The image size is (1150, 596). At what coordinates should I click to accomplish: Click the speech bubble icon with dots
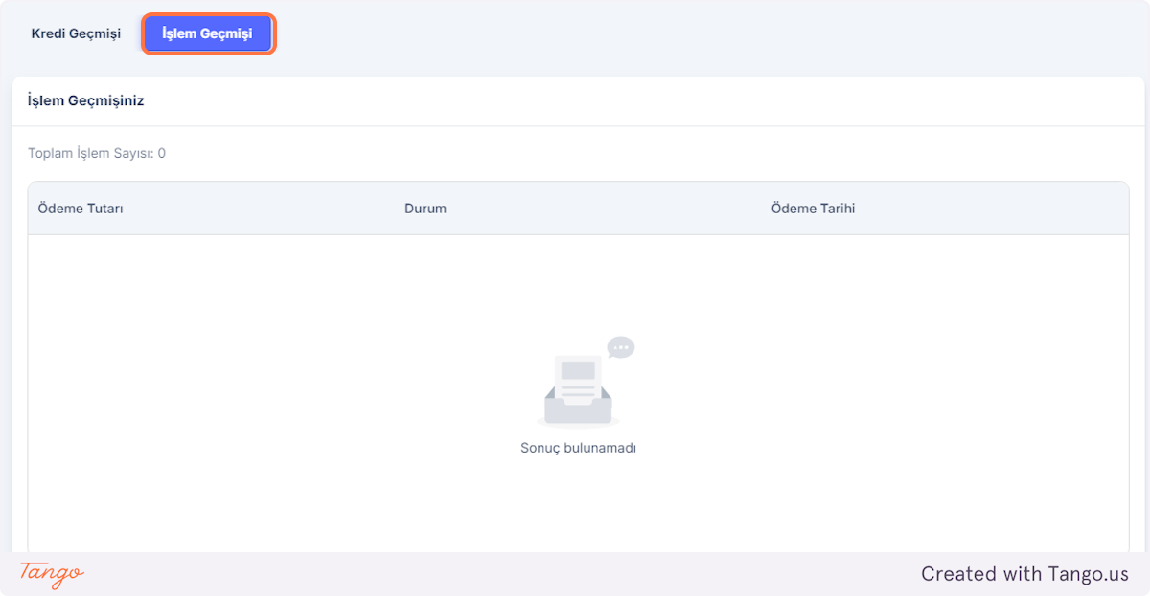pos(621,348)
